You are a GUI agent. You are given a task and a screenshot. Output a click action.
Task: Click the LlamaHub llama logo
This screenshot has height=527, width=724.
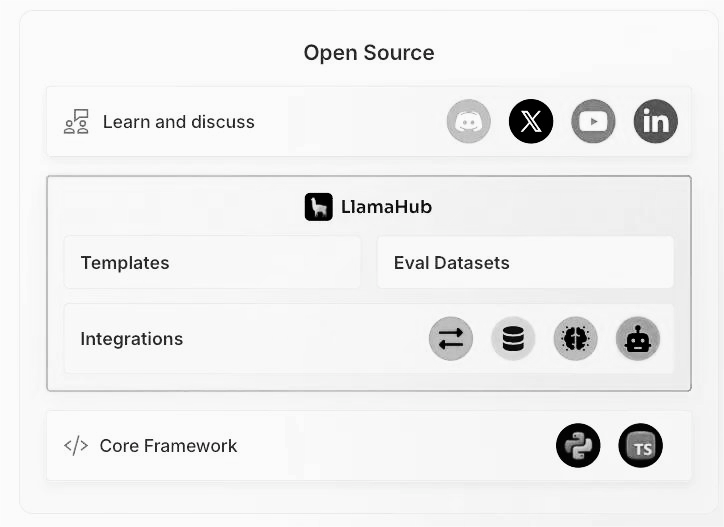pos(319,207)
